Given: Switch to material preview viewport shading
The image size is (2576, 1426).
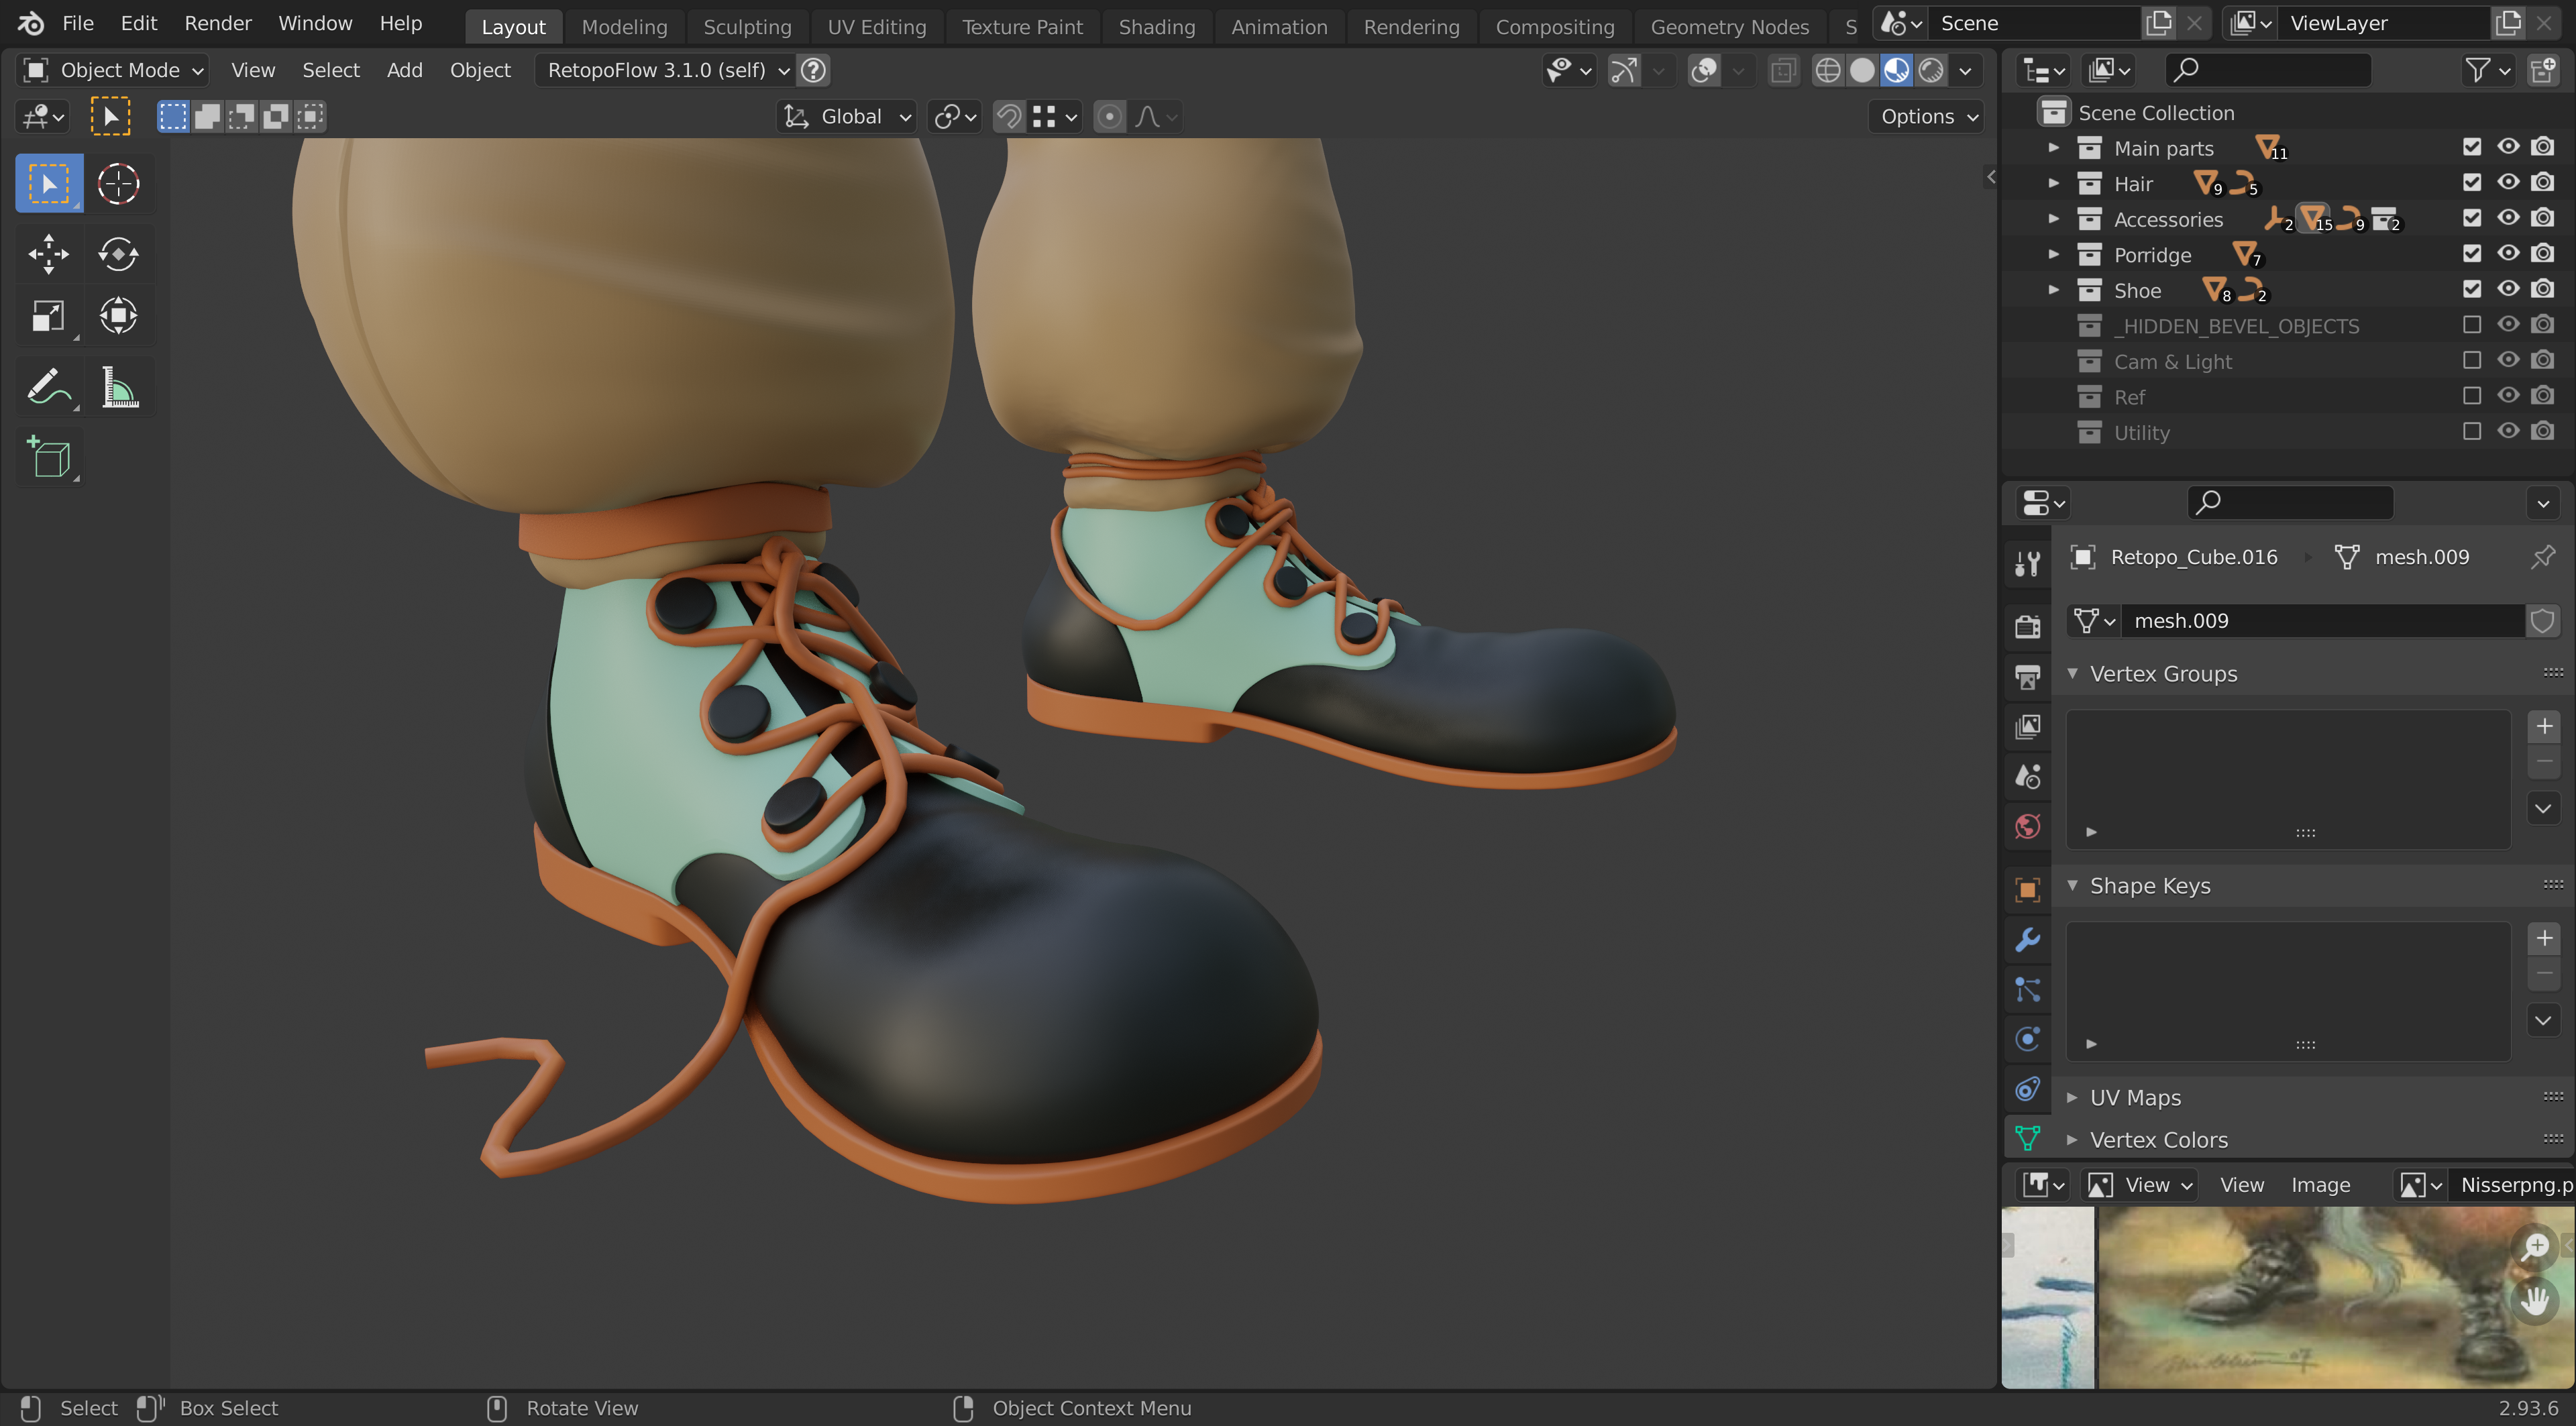Looking at the screenshot, I should pos(1896,70).
